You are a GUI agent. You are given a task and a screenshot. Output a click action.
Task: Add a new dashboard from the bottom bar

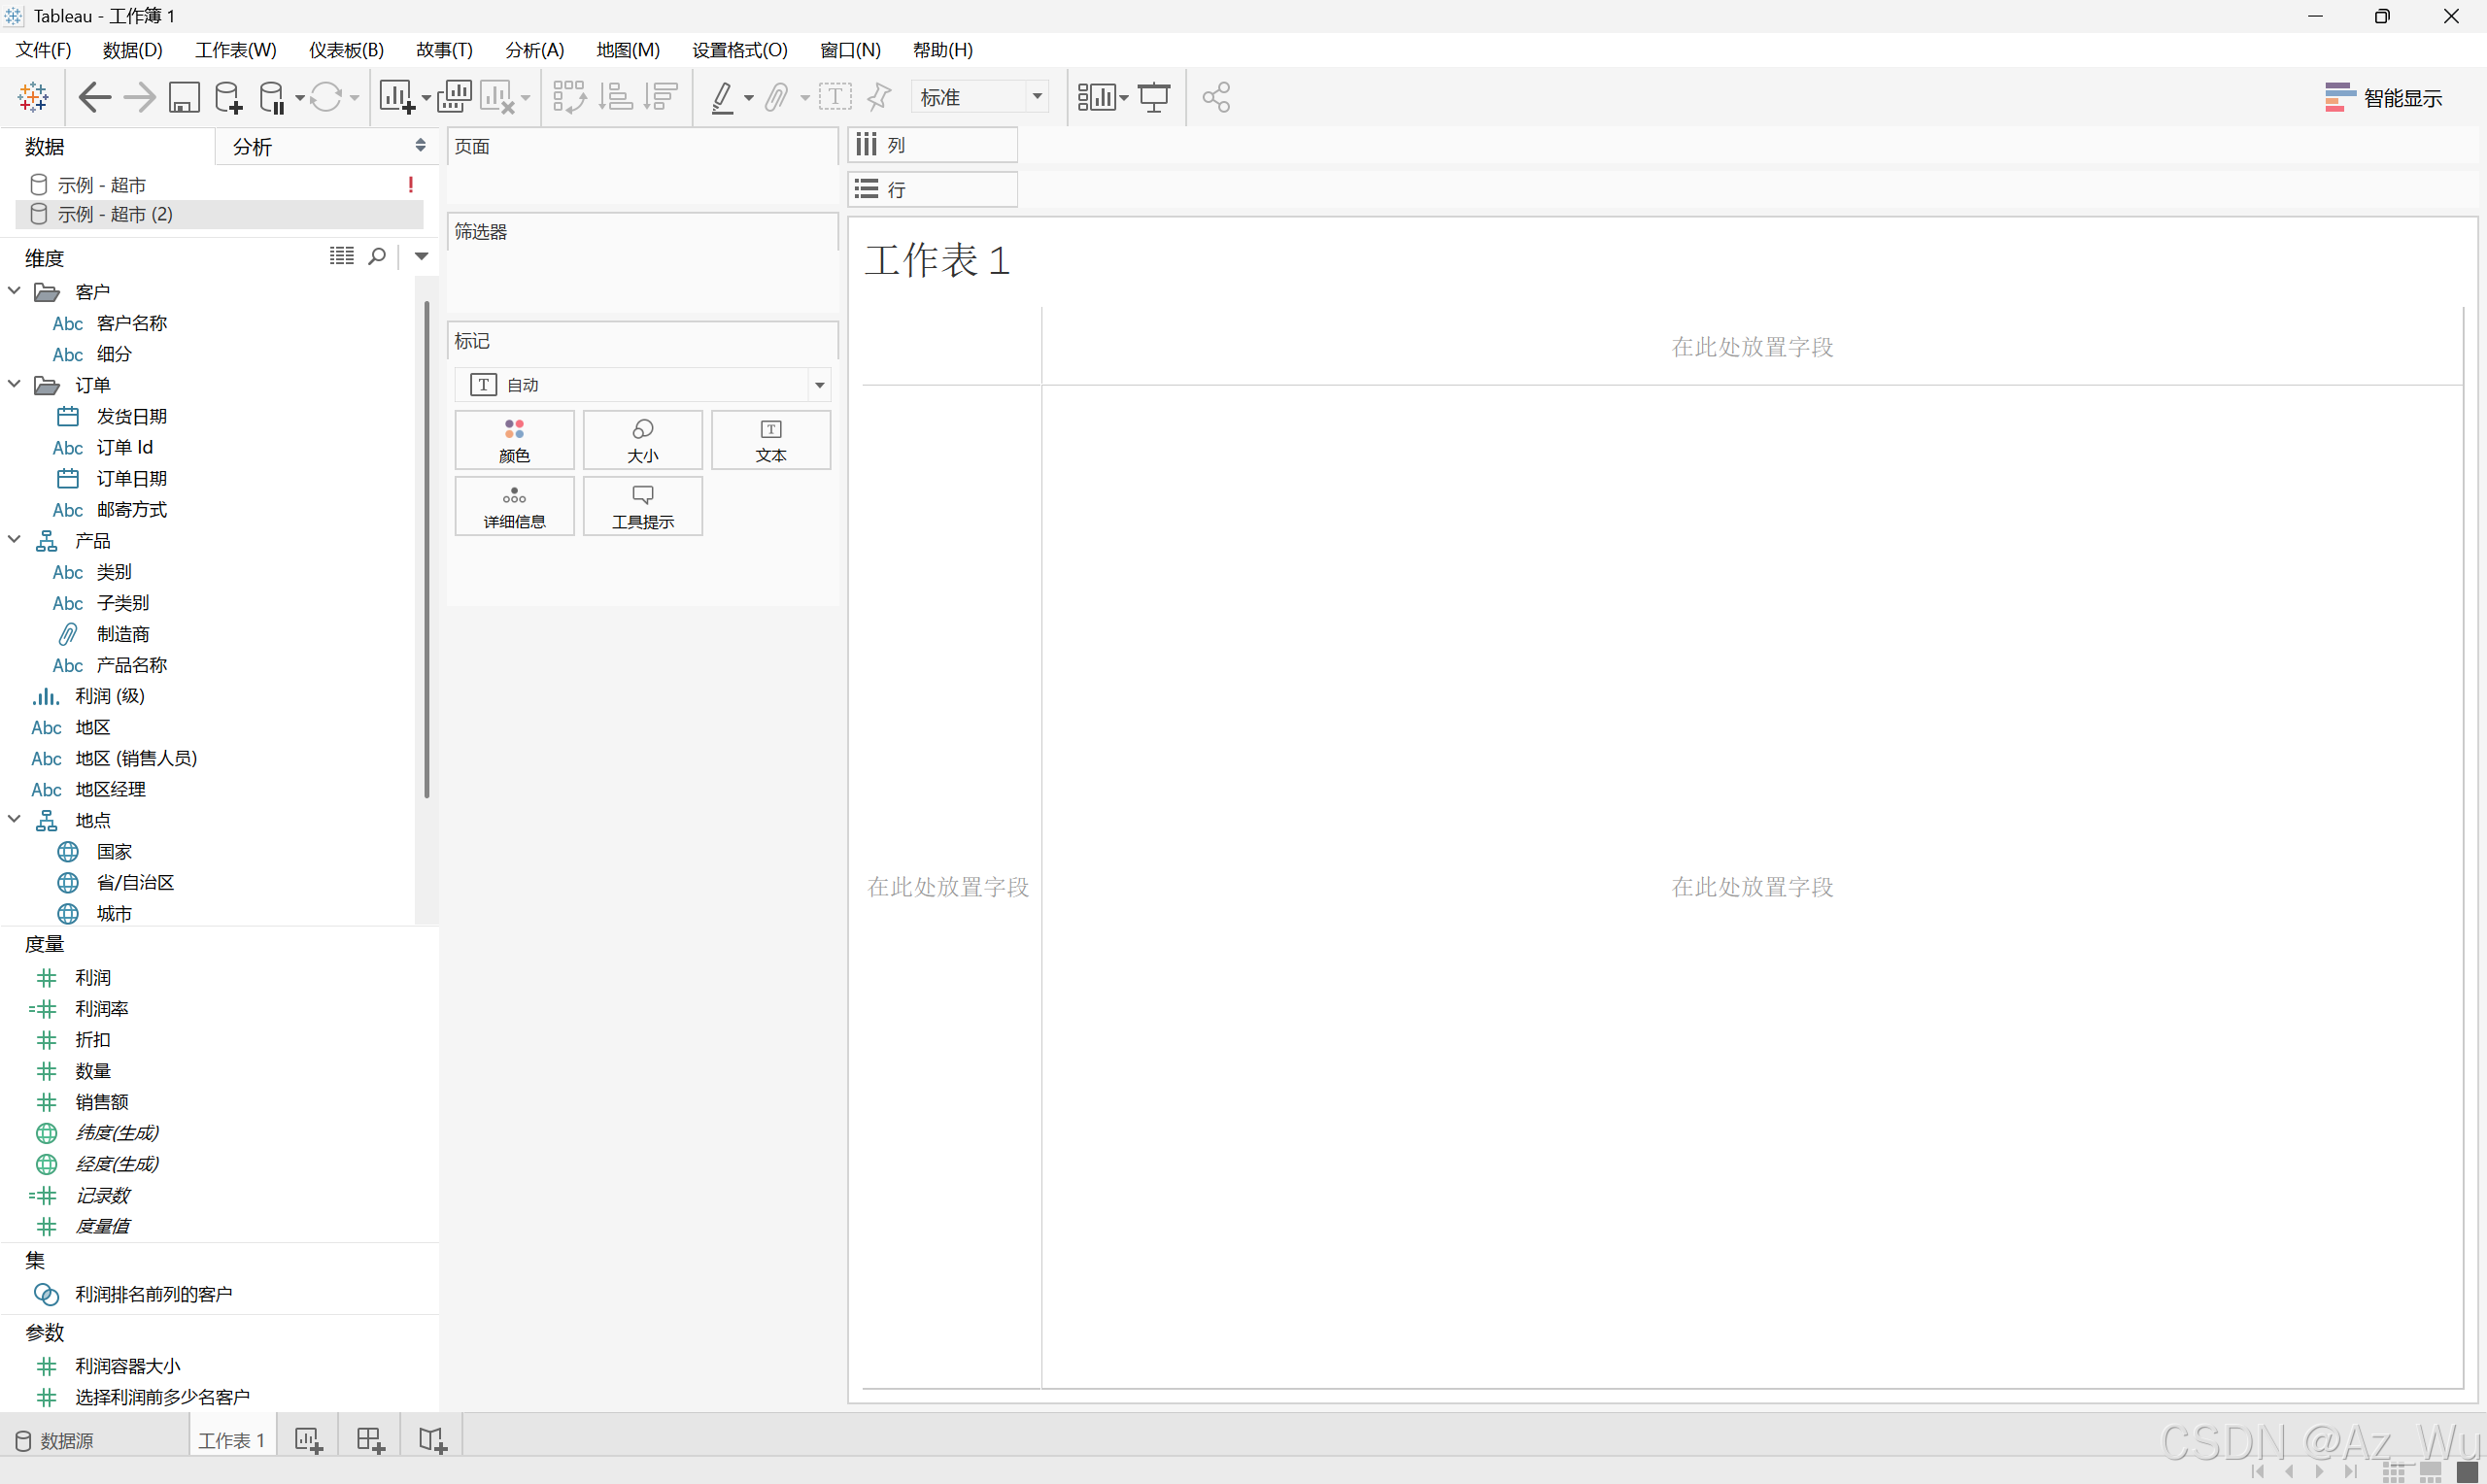tap(370, 1440)
